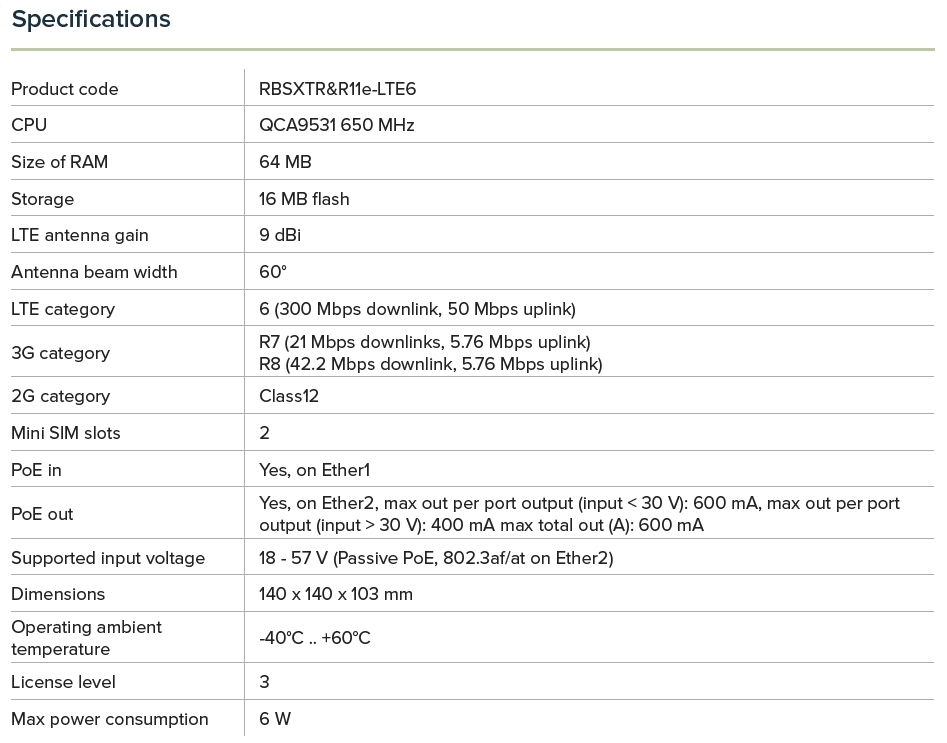The width and height of the screenshot is (947, 743).
Task: Select the Antenna beam width label
Action: [x=94, y=272]
